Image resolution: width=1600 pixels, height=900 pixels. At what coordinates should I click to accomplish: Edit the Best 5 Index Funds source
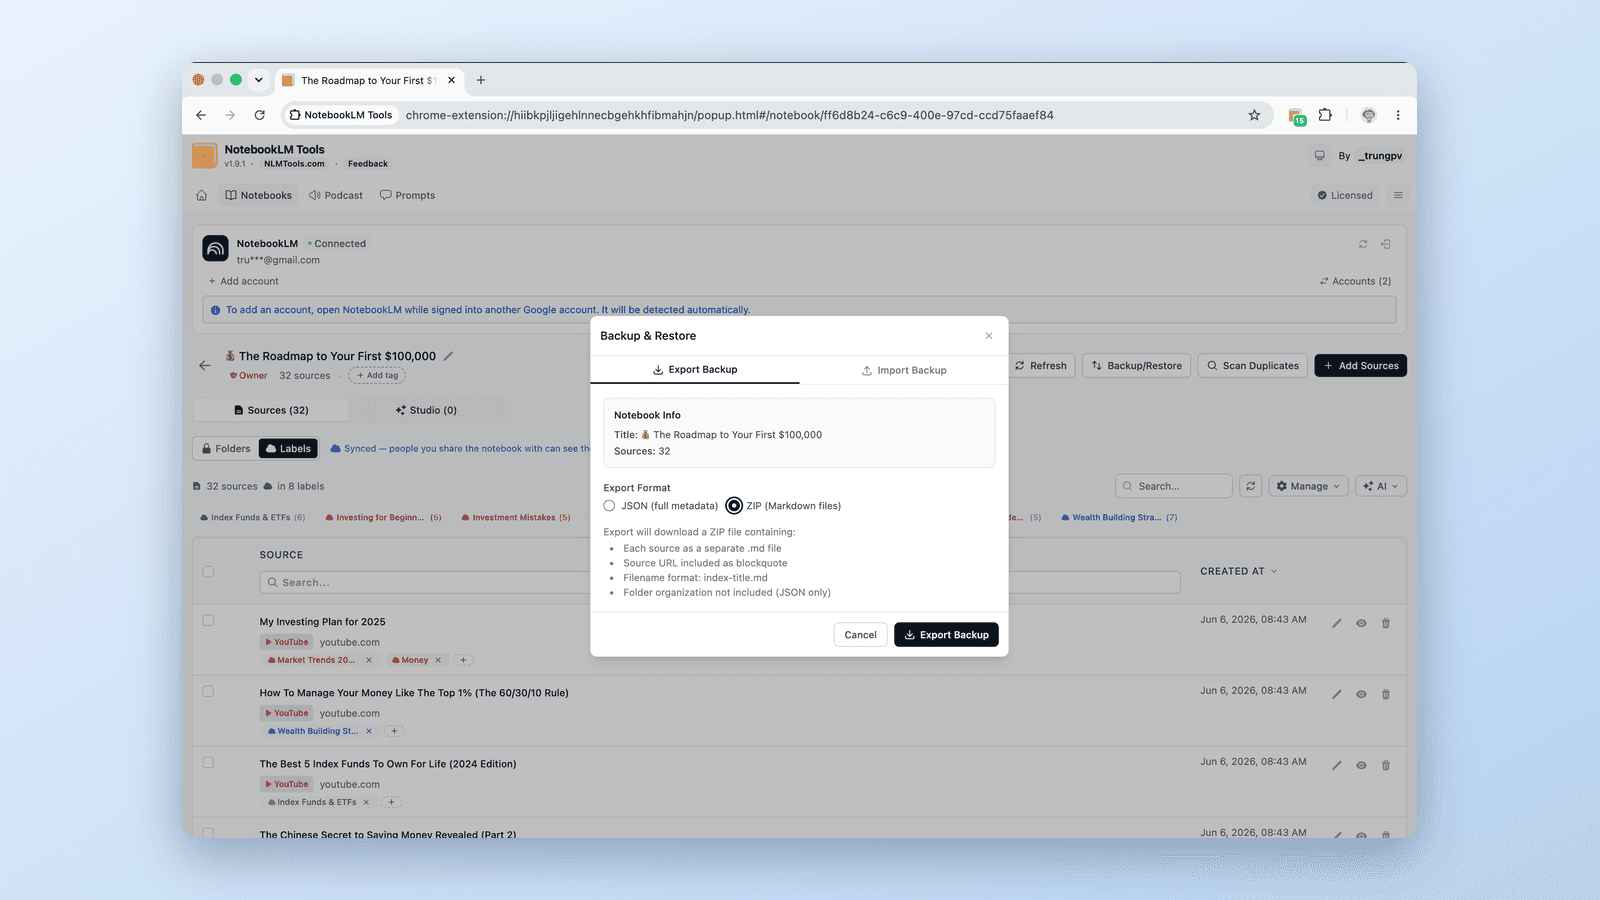[1337, 766]
